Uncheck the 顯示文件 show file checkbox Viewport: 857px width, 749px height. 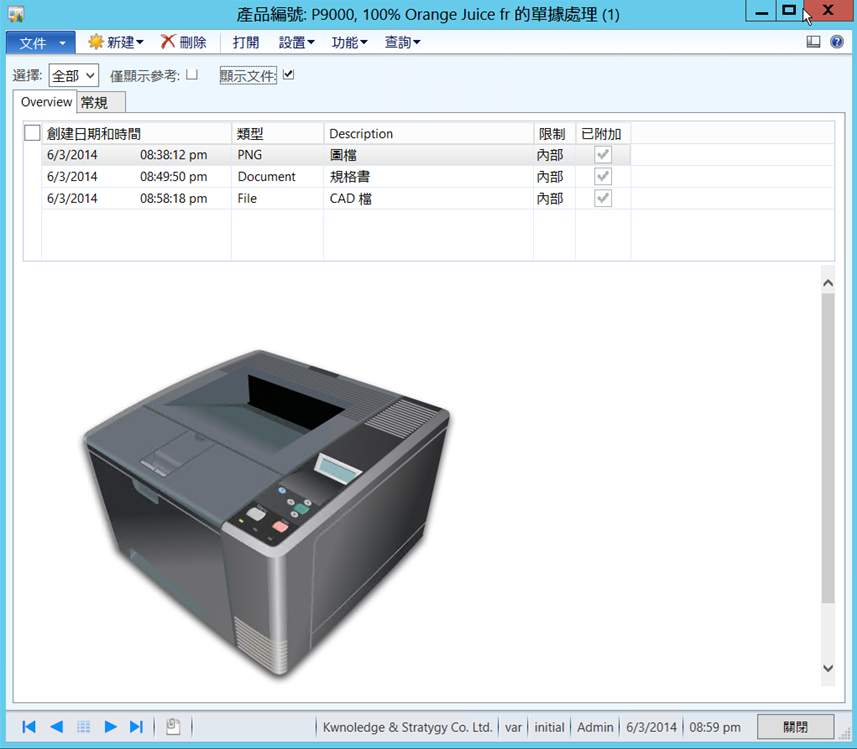coord(289,74)
